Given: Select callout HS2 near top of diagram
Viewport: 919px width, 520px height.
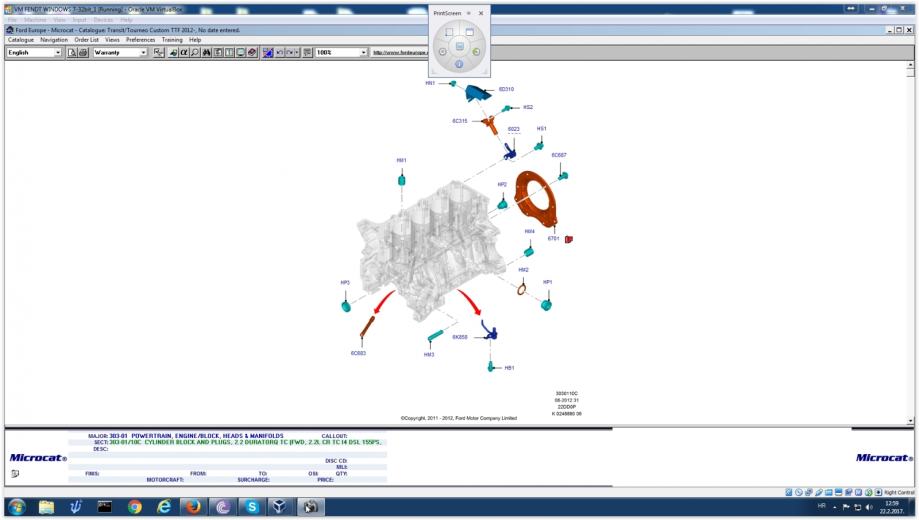Looking at the screenshot, I should (528, 107).
